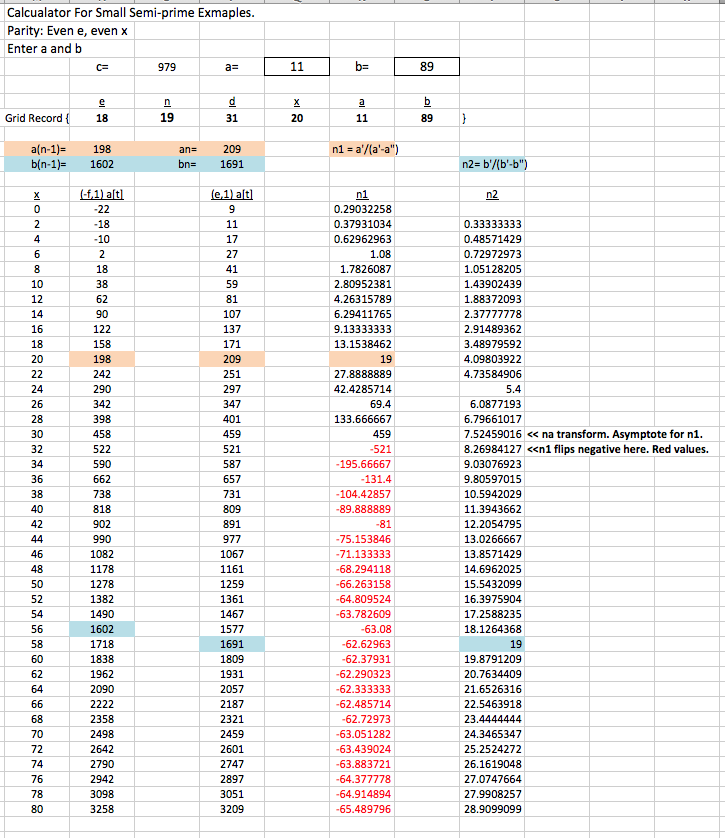Screen dimensions: 725x838
Task: Select the input box for a containing 11
Action: click(x=297, y=67)
